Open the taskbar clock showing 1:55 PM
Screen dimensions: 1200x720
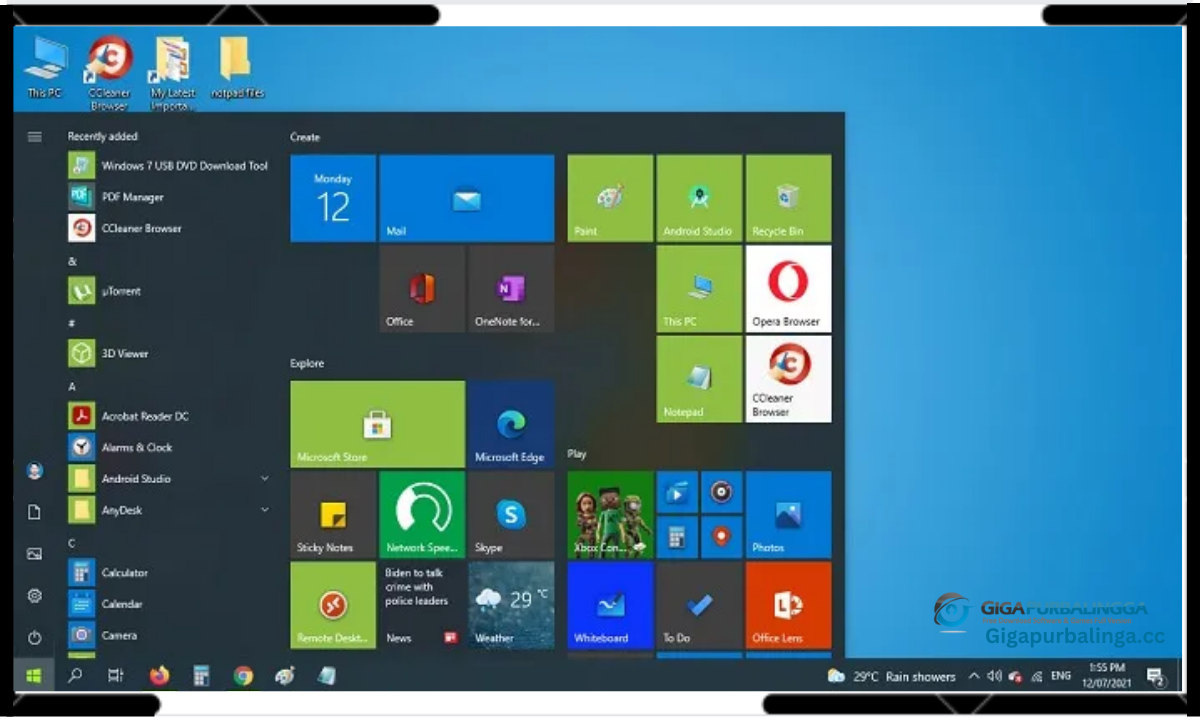tap(1106, 675)
